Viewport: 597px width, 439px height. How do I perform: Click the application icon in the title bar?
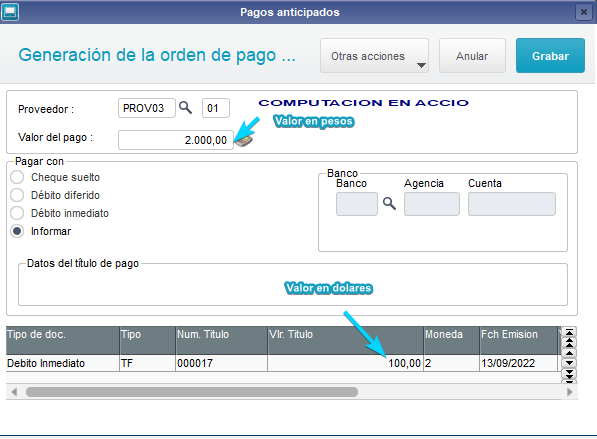click(x=10, y=12)
